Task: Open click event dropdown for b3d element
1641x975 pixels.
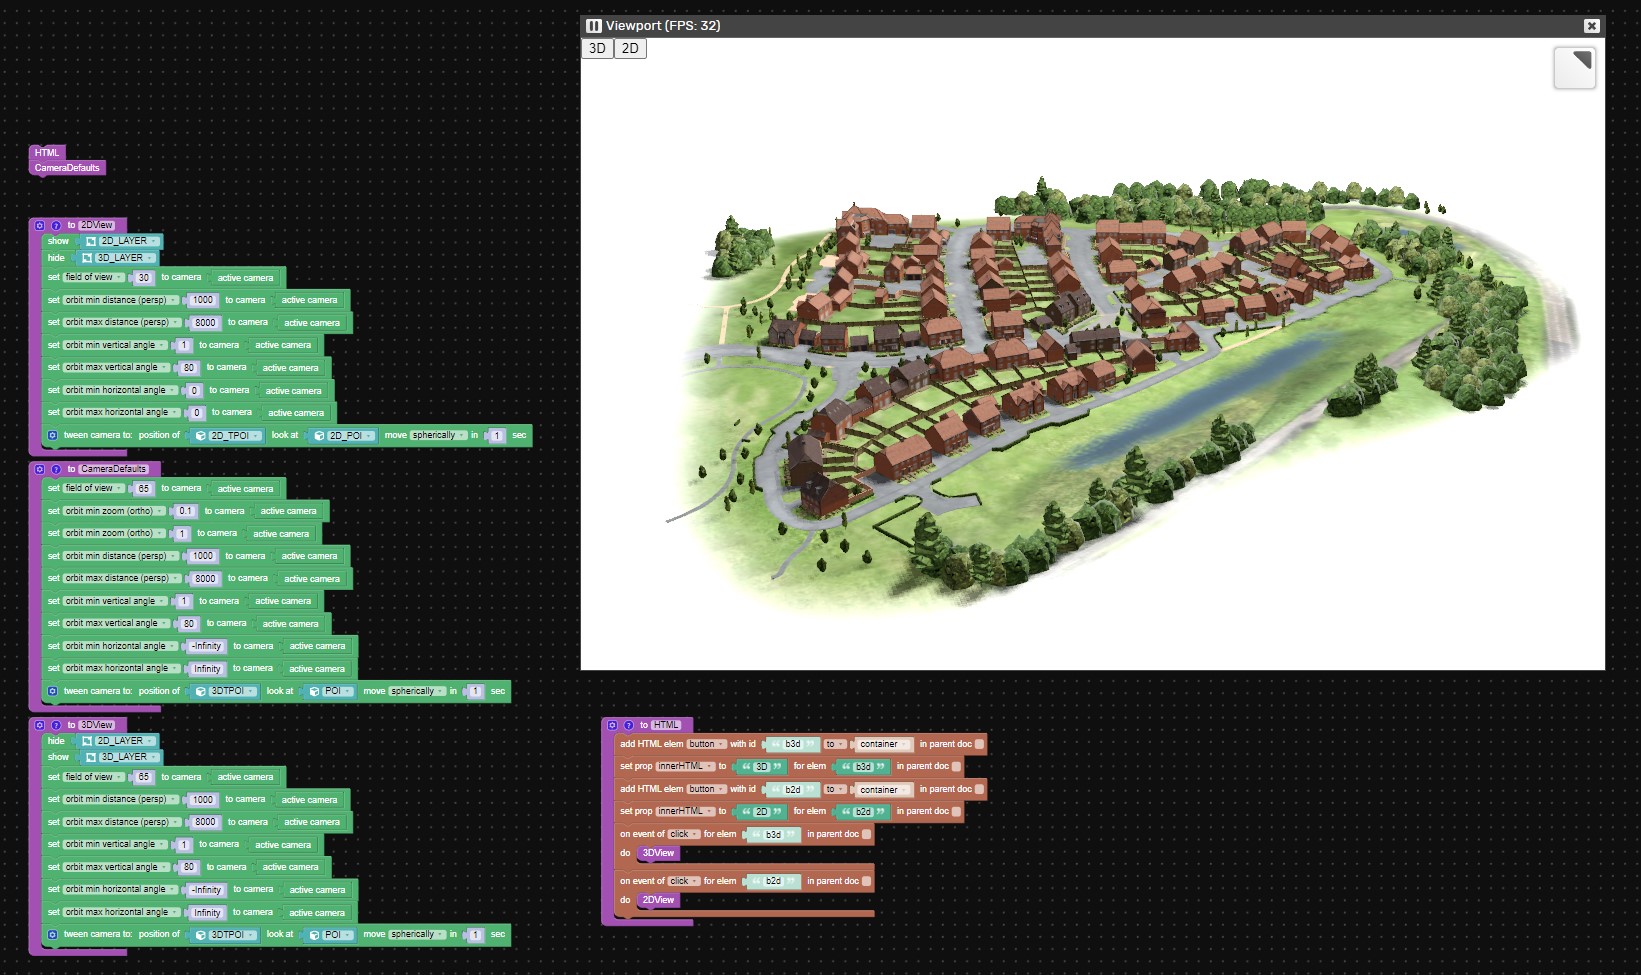Action: (684, 834)
